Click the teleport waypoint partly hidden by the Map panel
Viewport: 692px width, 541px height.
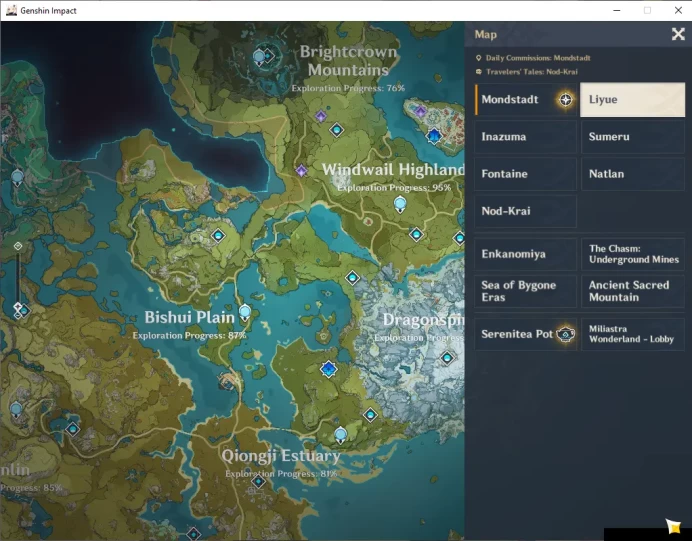[459, 239]
